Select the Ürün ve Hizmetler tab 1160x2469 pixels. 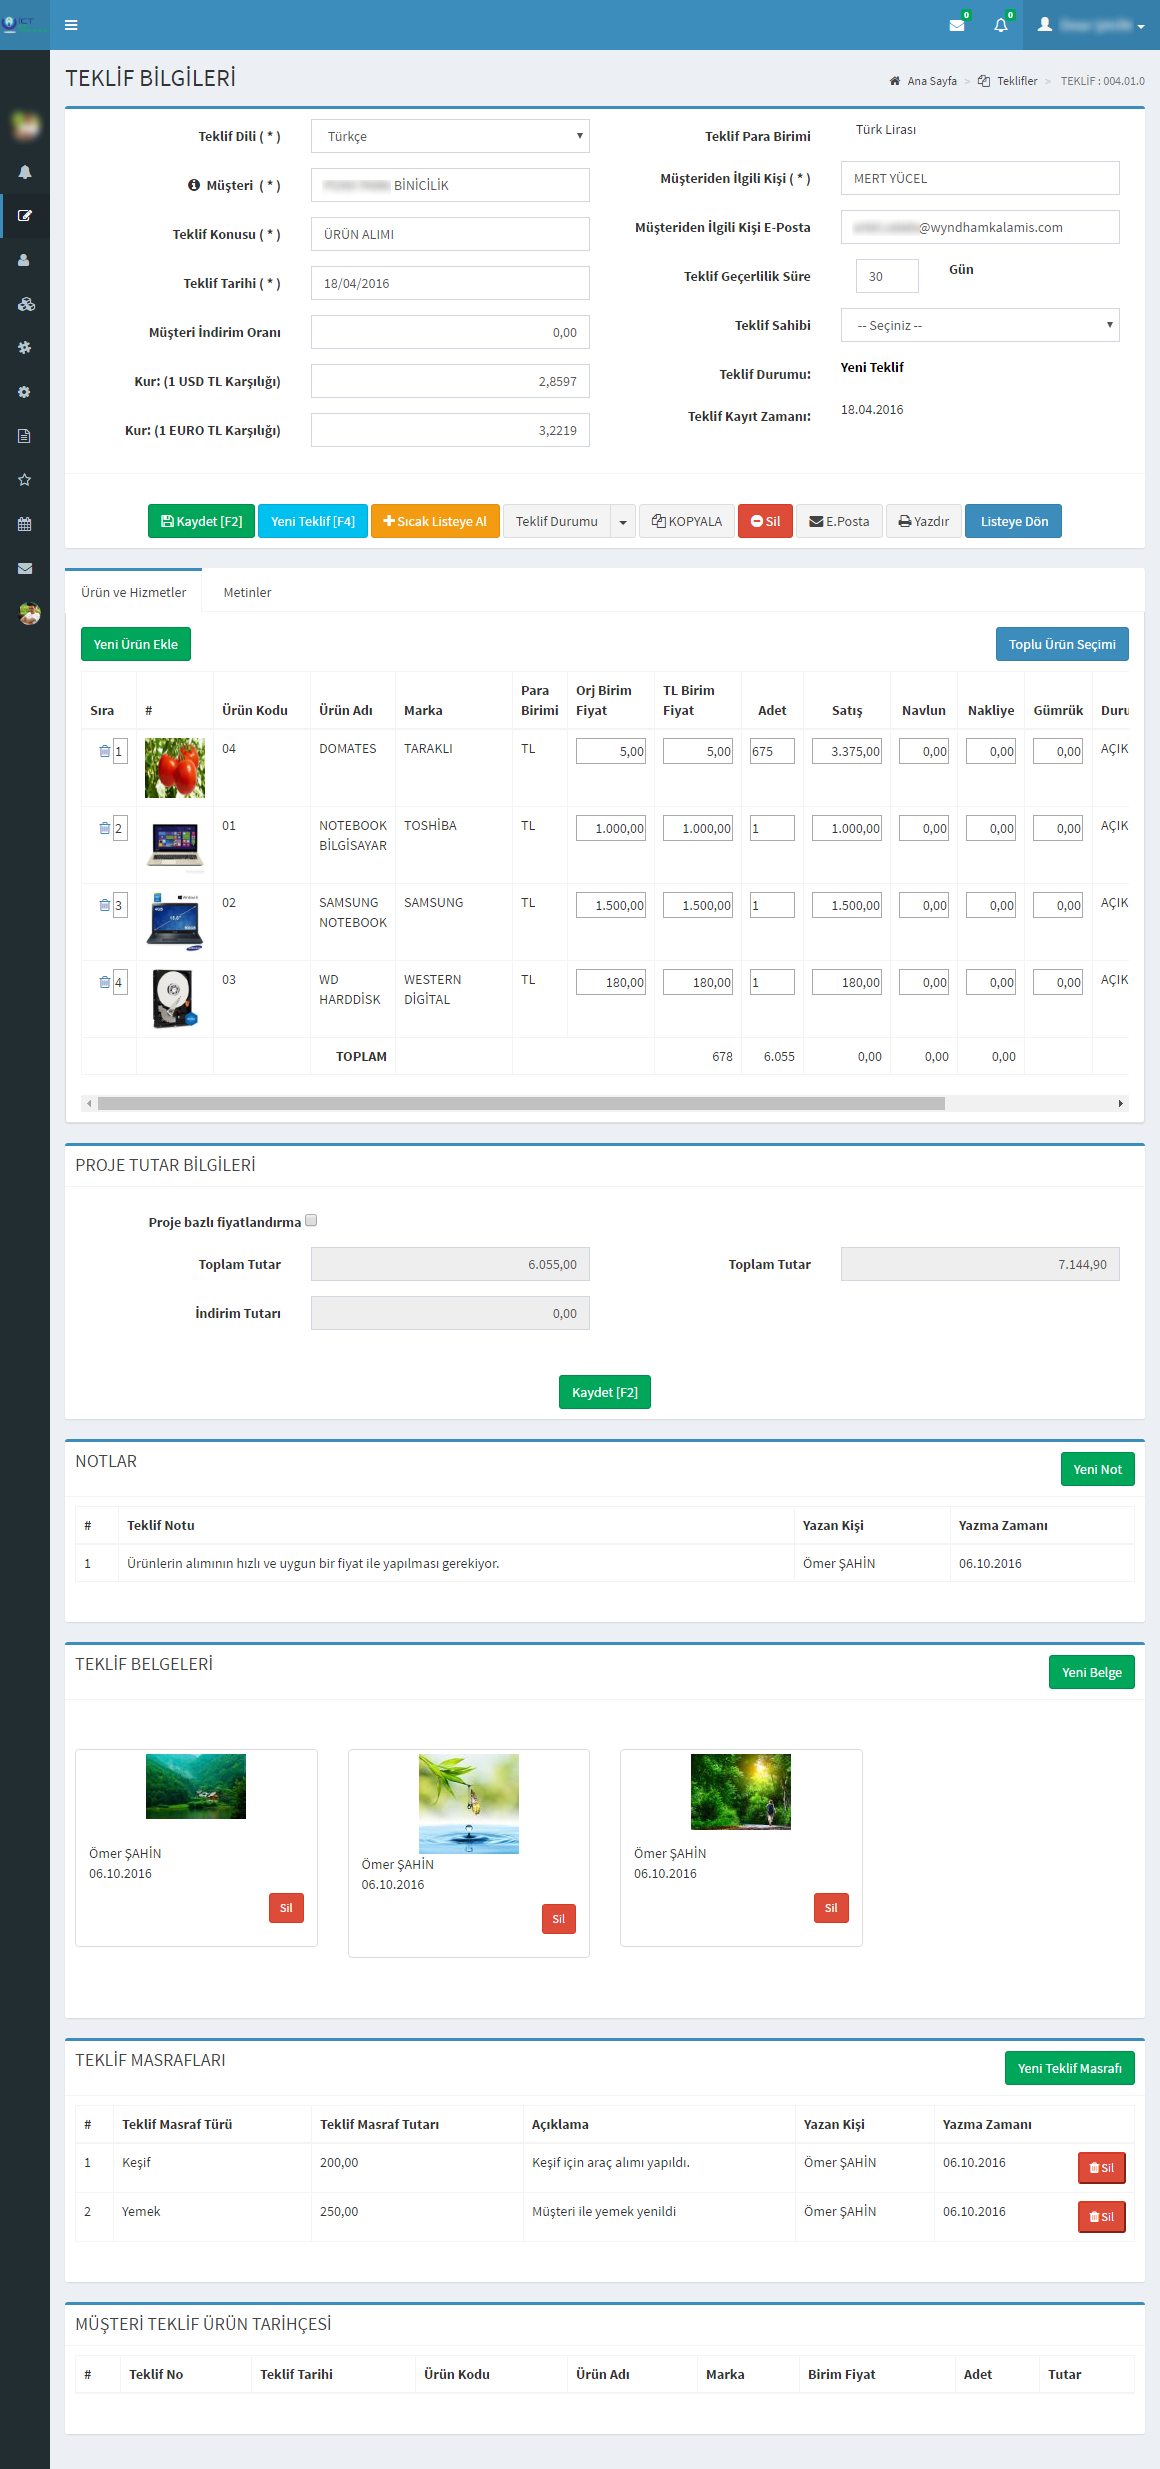(134, 592)
